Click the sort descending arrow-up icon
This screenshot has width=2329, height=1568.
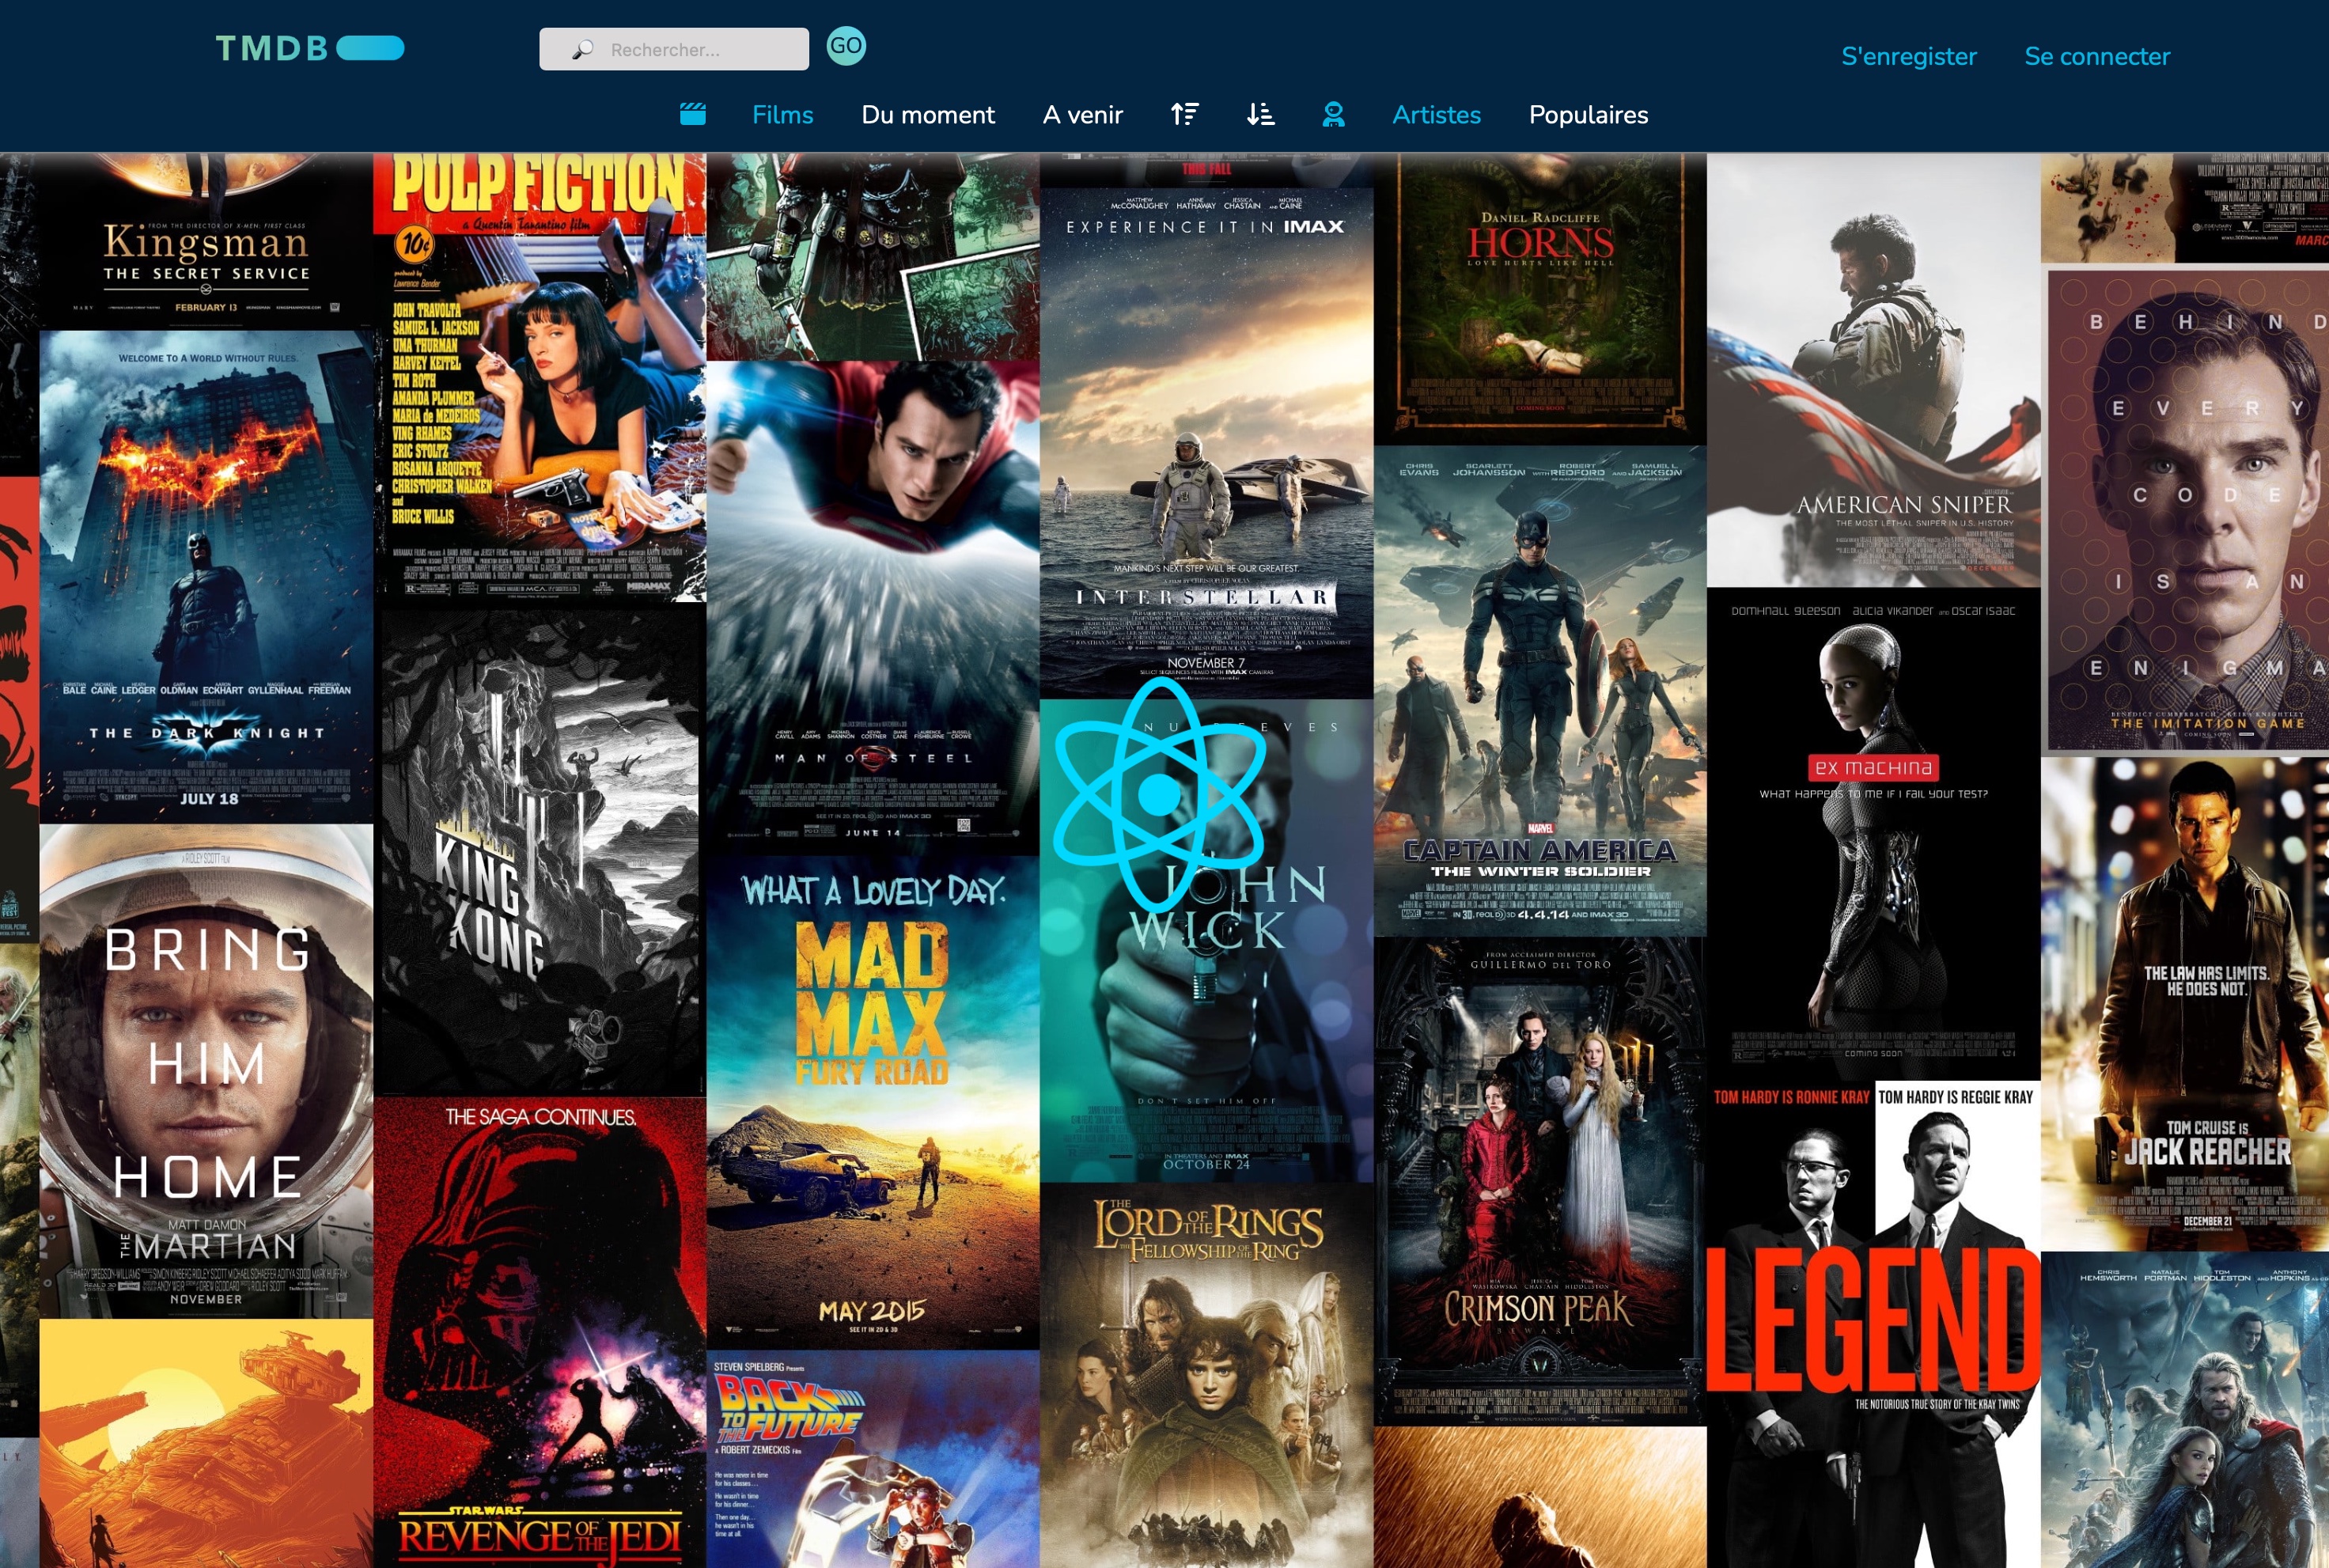(x=1184, y=114)
